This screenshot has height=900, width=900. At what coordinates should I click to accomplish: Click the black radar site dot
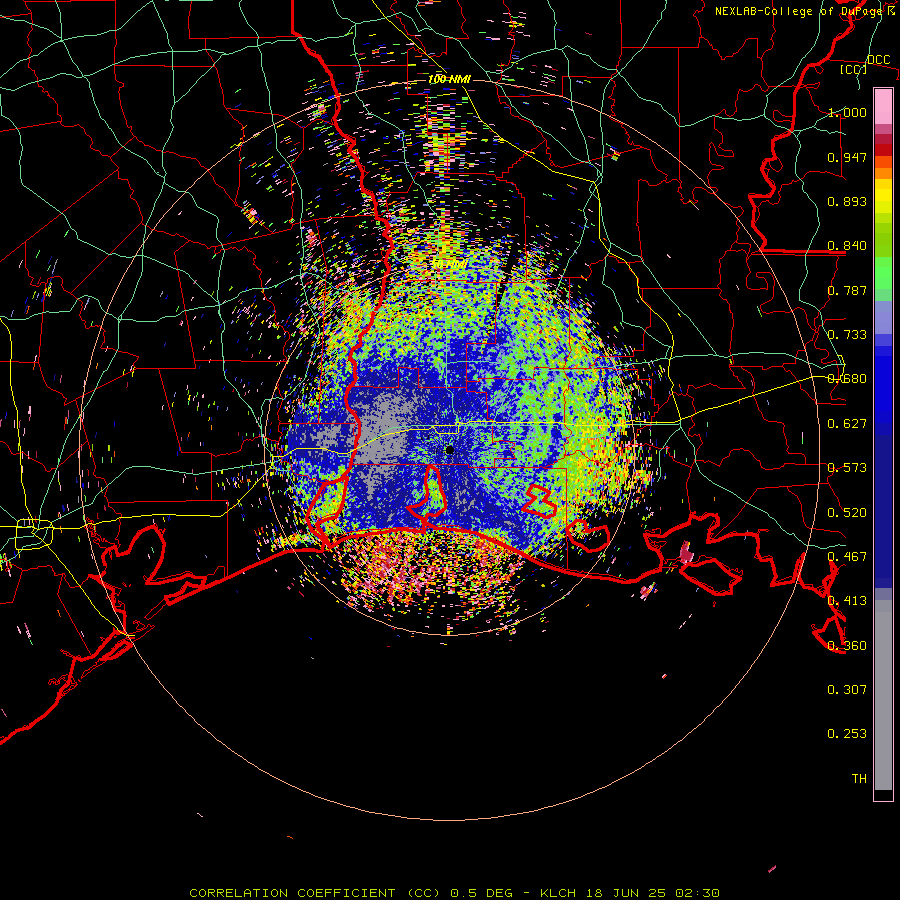click(x=449, y=450)
